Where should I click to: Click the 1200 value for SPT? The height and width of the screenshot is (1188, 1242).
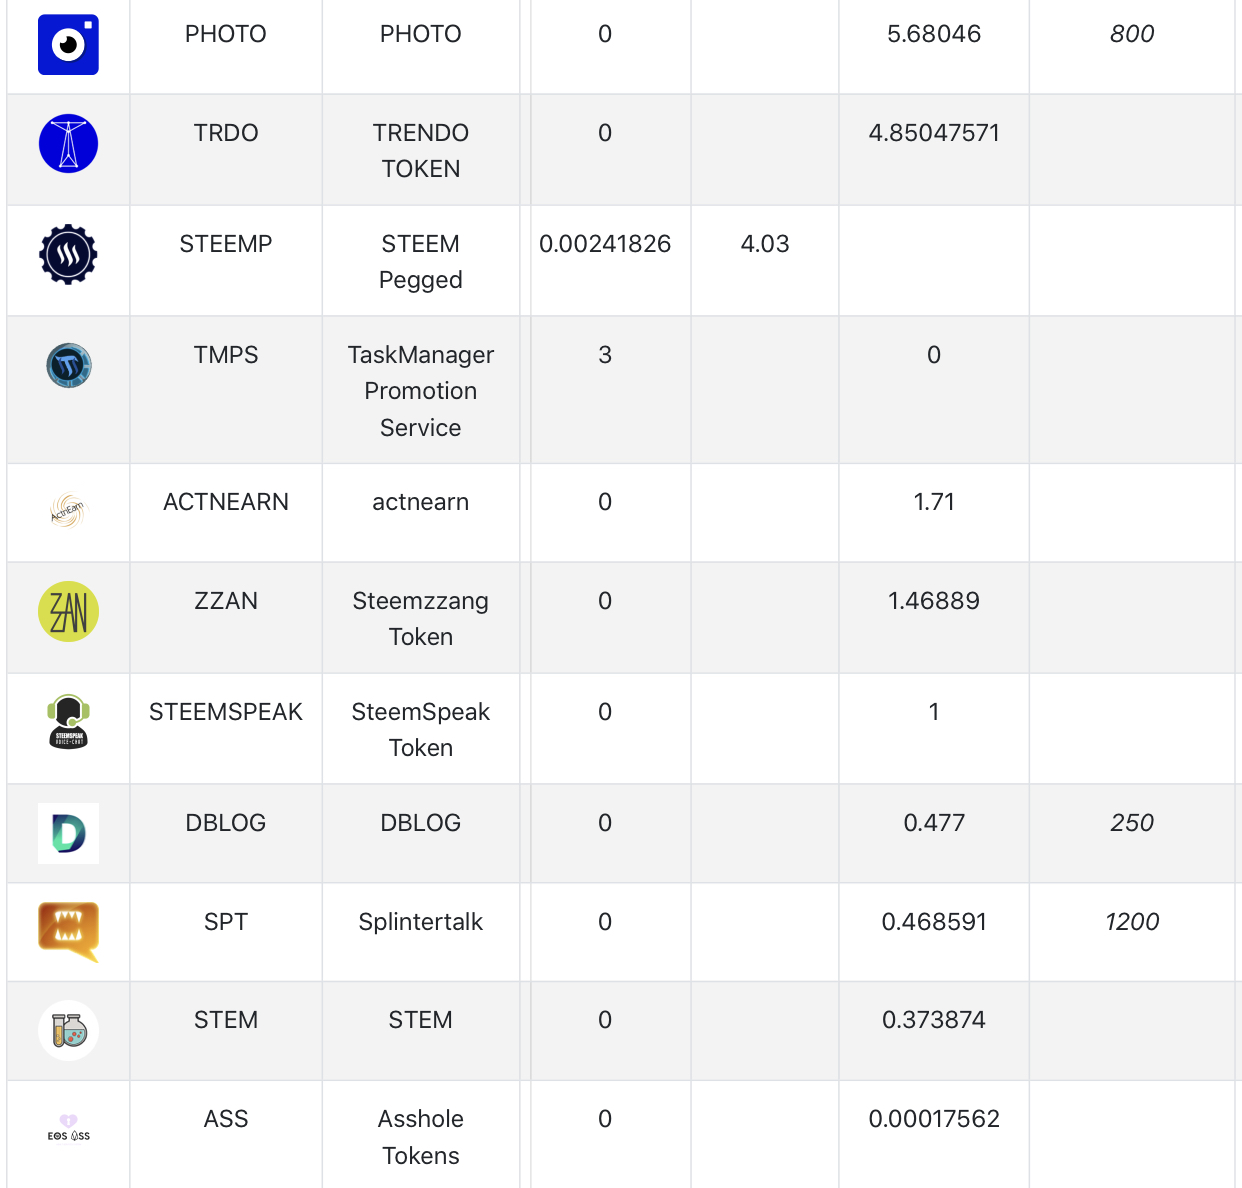1132,922
